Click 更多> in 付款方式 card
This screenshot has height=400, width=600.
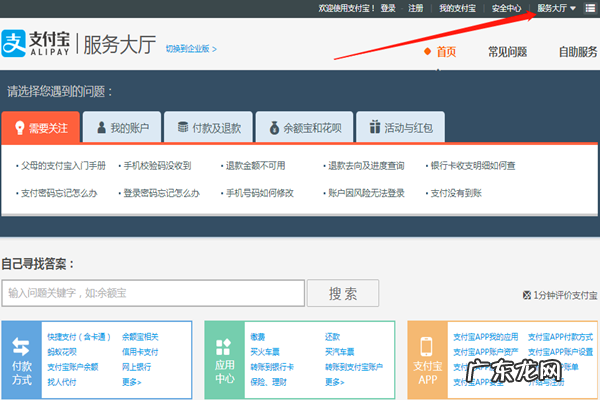132,382
